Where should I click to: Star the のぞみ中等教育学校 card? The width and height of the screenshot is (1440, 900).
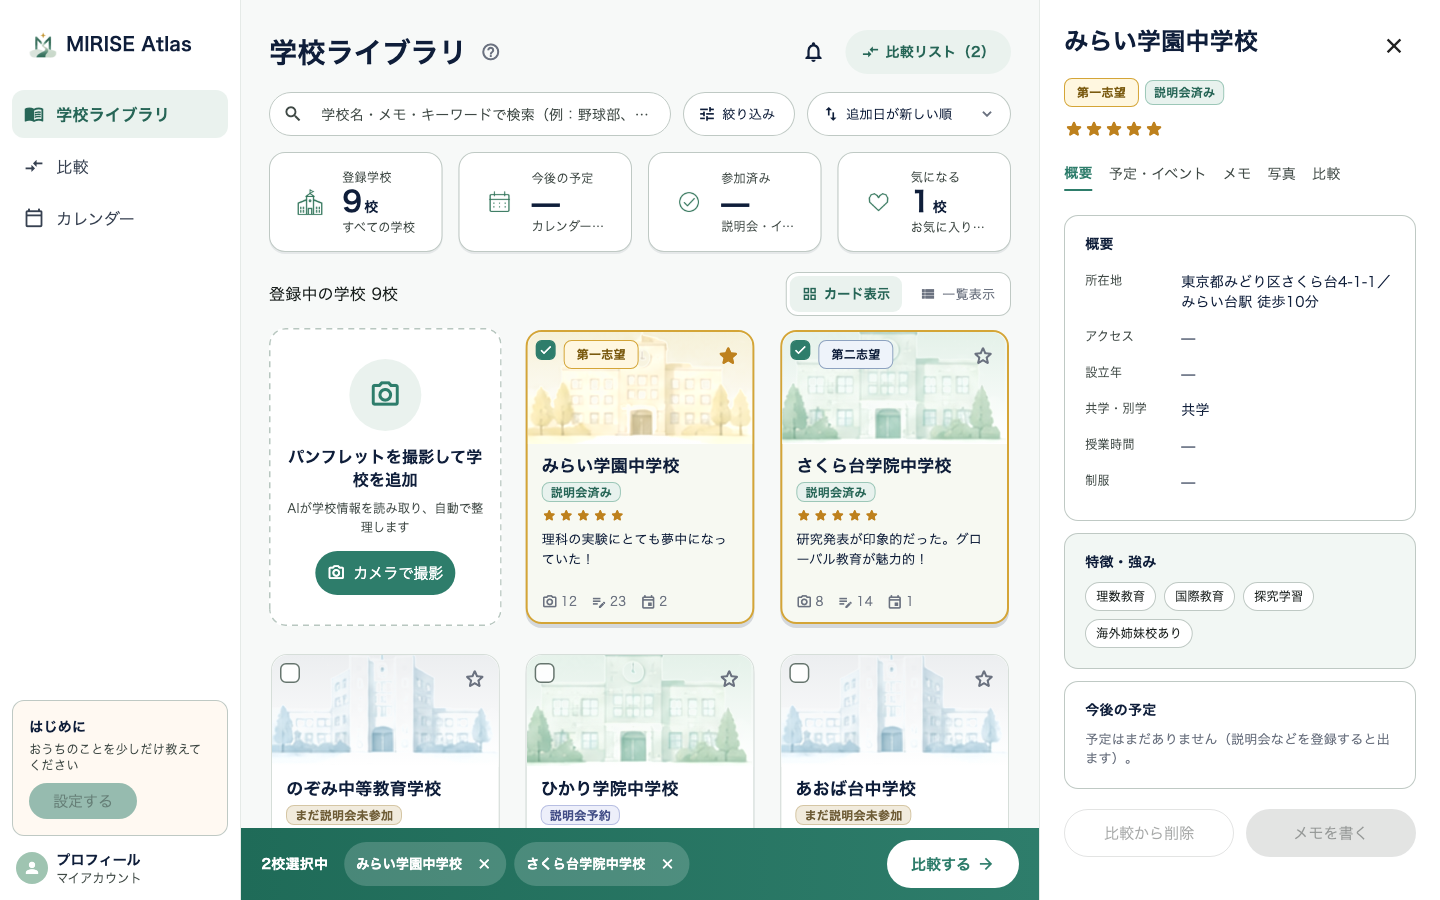click(x=475, y=679)
